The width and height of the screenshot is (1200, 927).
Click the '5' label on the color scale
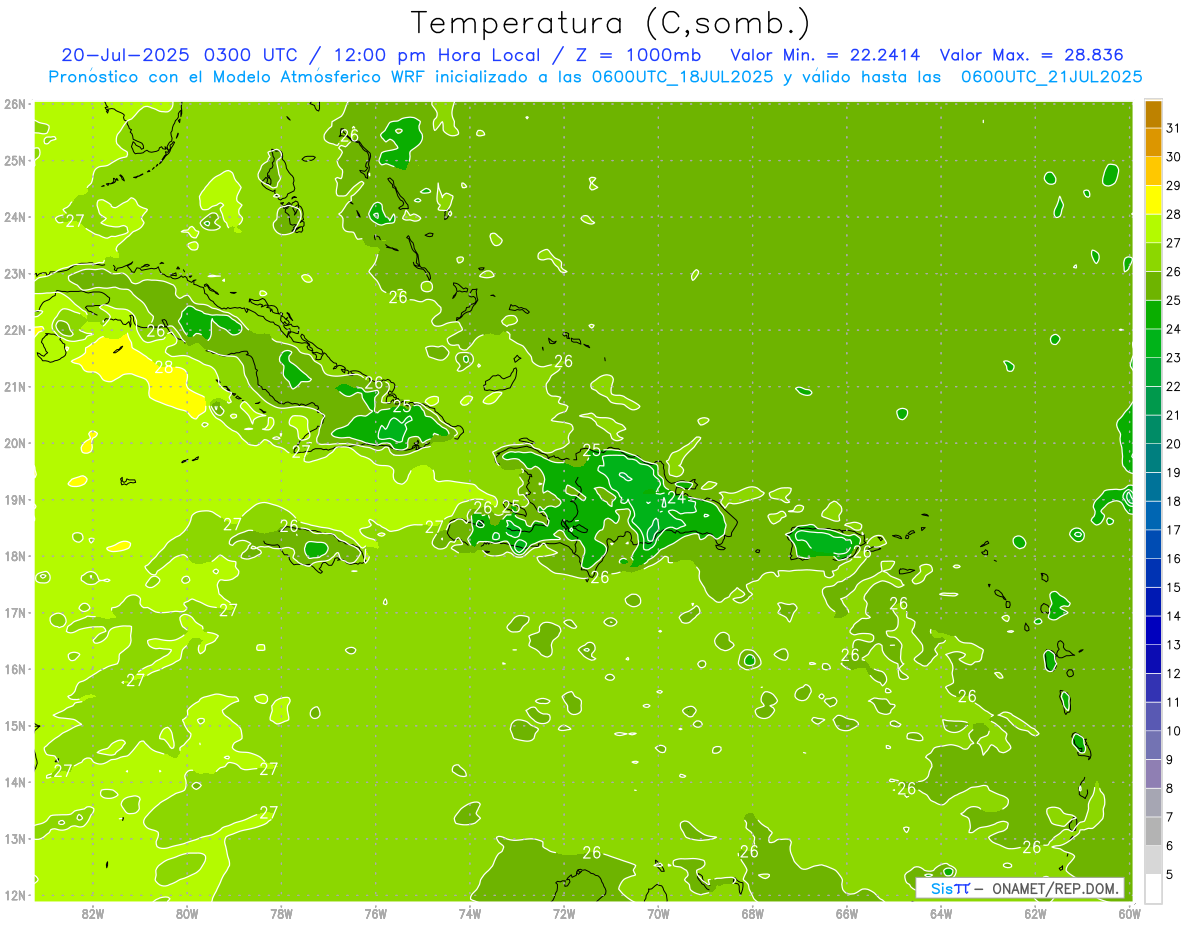point(1170,874)
